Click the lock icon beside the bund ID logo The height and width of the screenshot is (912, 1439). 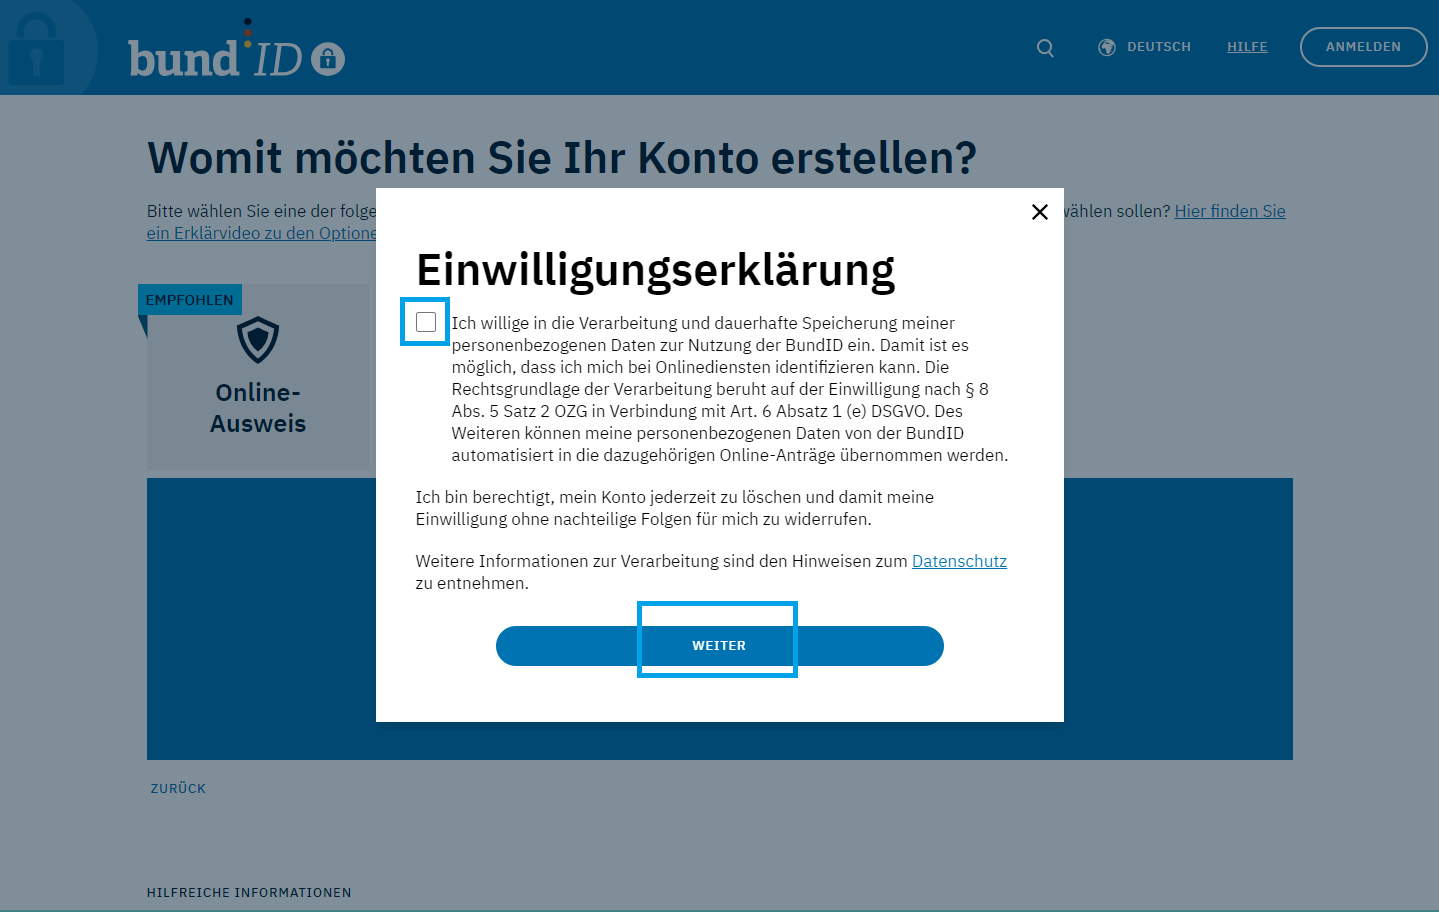(x=328, y=59)
